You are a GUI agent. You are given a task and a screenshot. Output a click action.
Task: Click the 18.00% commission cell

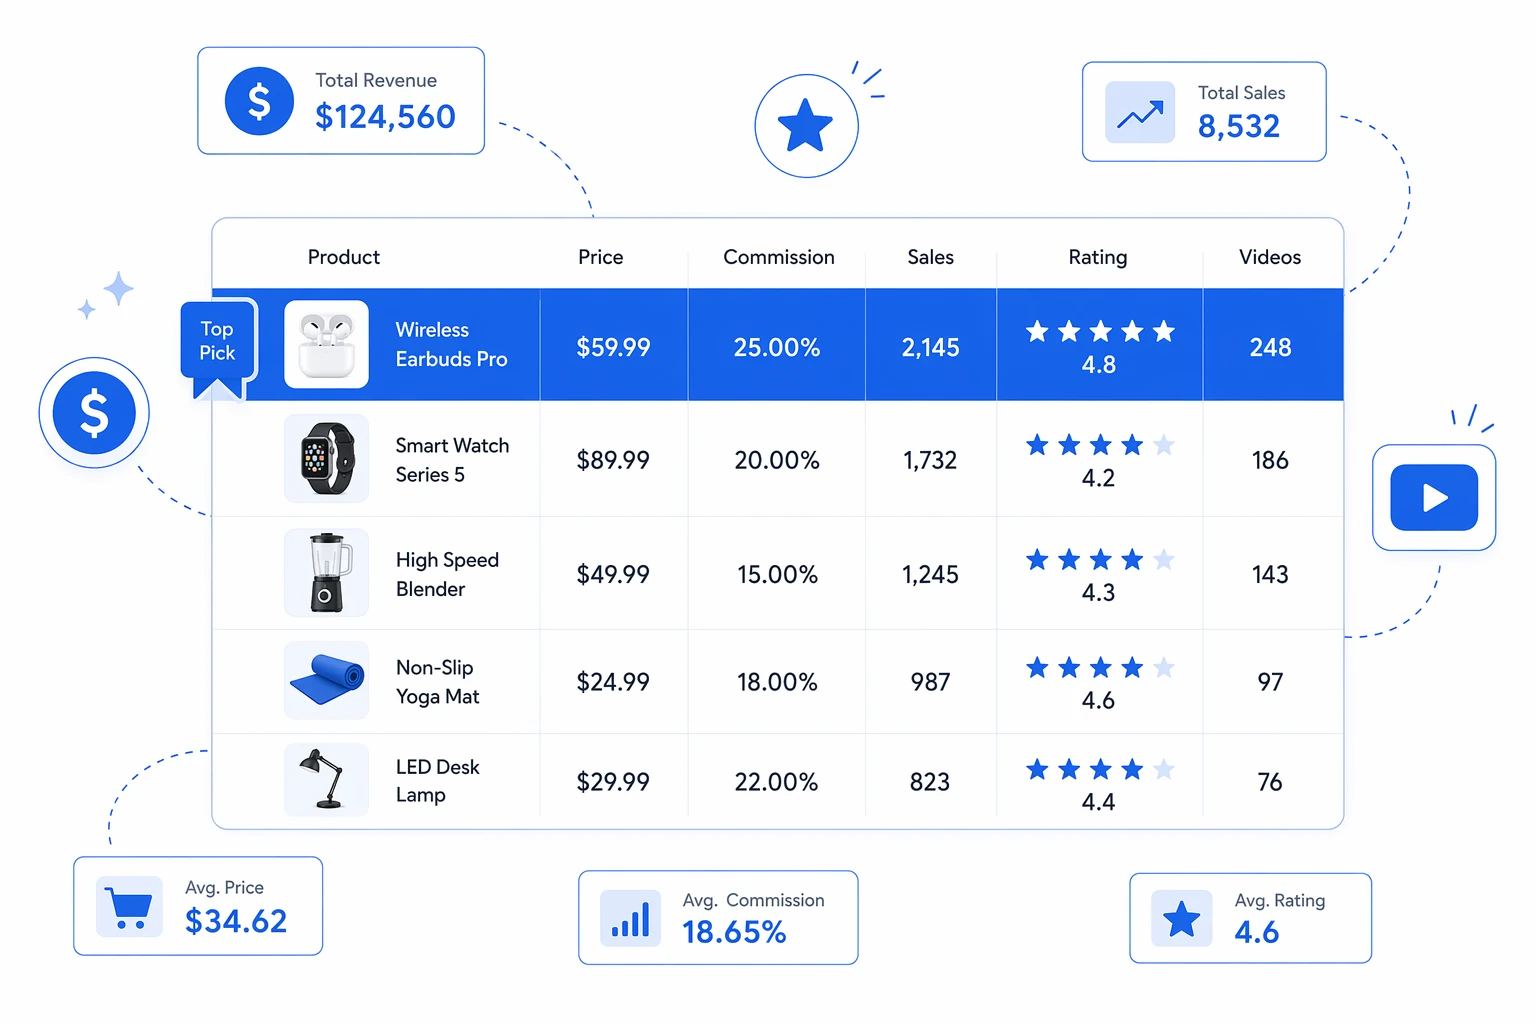tap(777, 682)
